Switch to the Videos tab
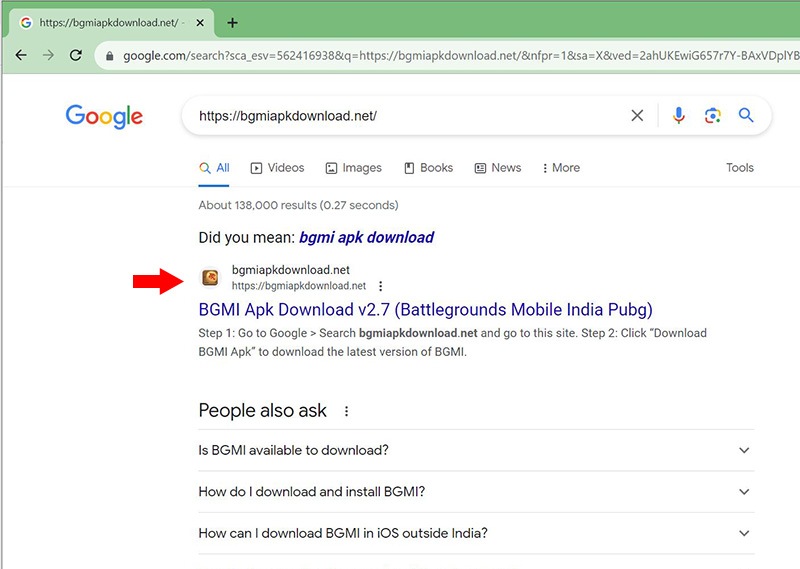 pyautogui.click(x=277, y=168)
